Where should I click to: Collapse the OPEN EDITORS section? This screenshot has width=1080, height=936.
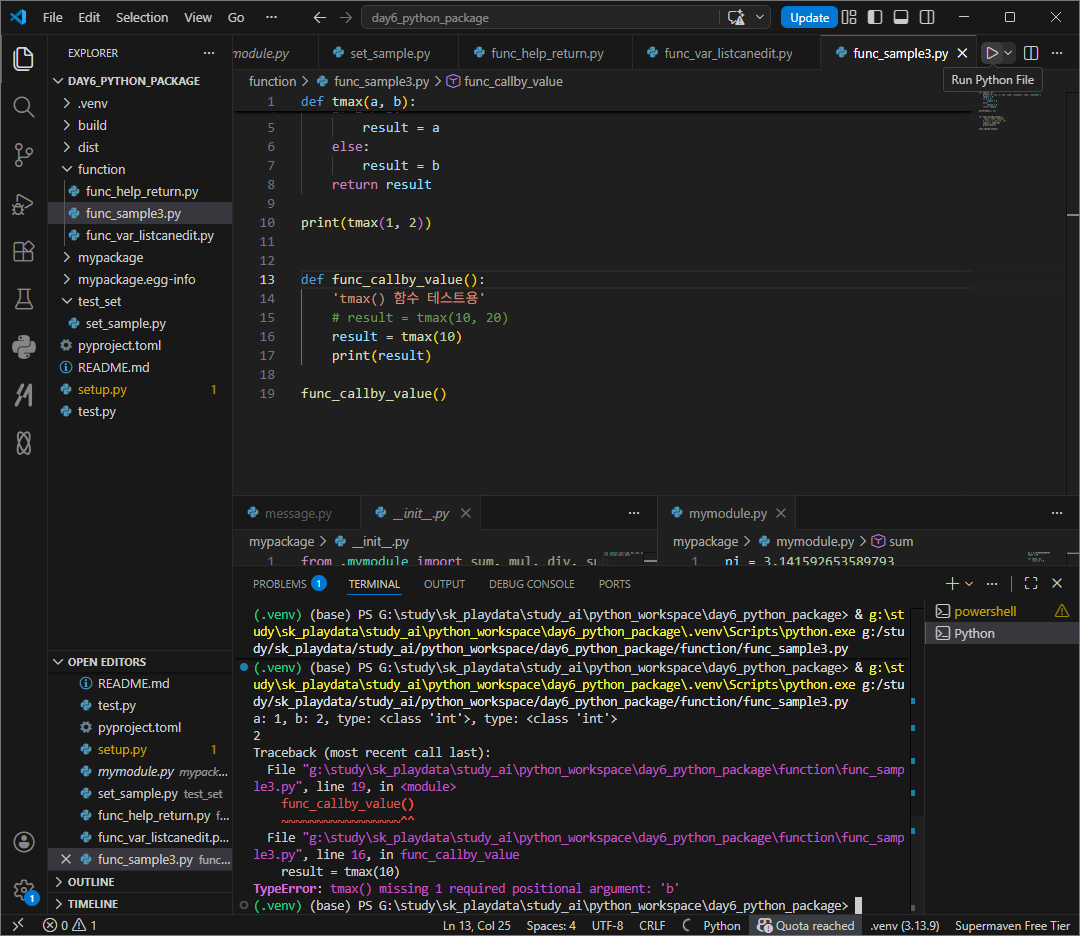click(x=140, y=662)
